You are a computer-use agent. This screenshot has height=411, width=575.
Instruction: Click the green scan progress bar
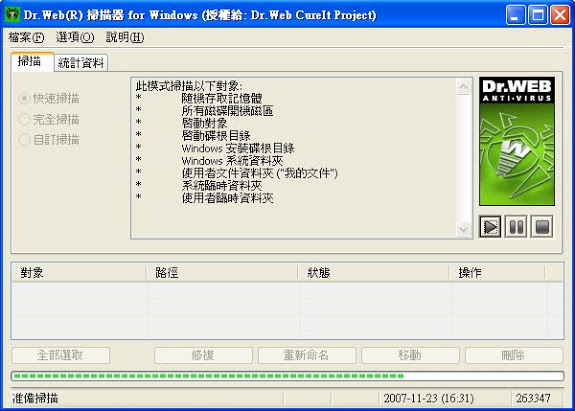coord(288,376)
